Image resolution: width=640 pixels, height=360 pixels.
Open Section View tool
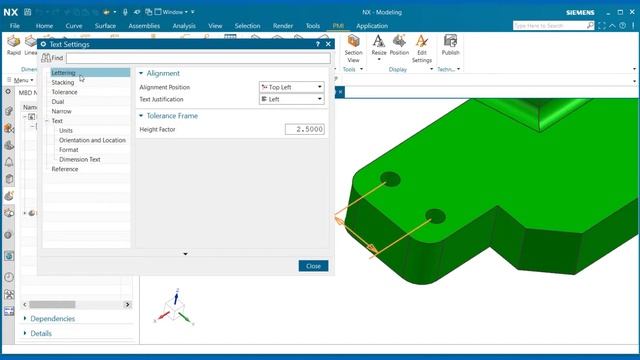[353, 49]
